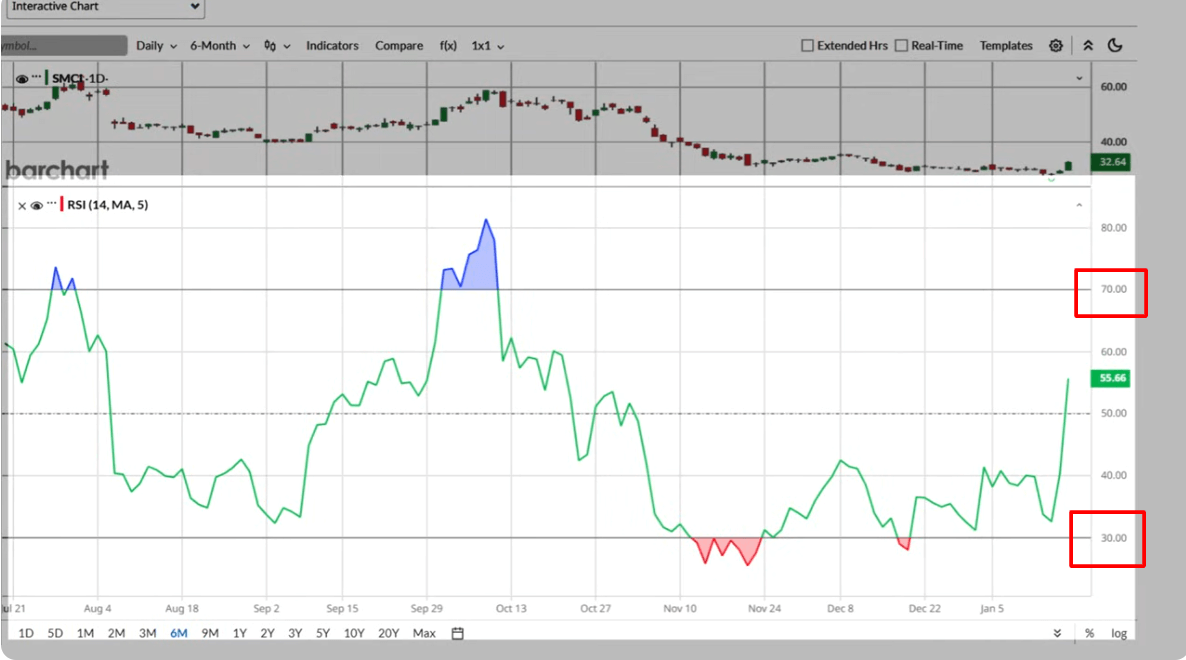Toggle visibility of the SMCI price series eye icon
This screenshot has height=660, width=1186.
(22, 79)
